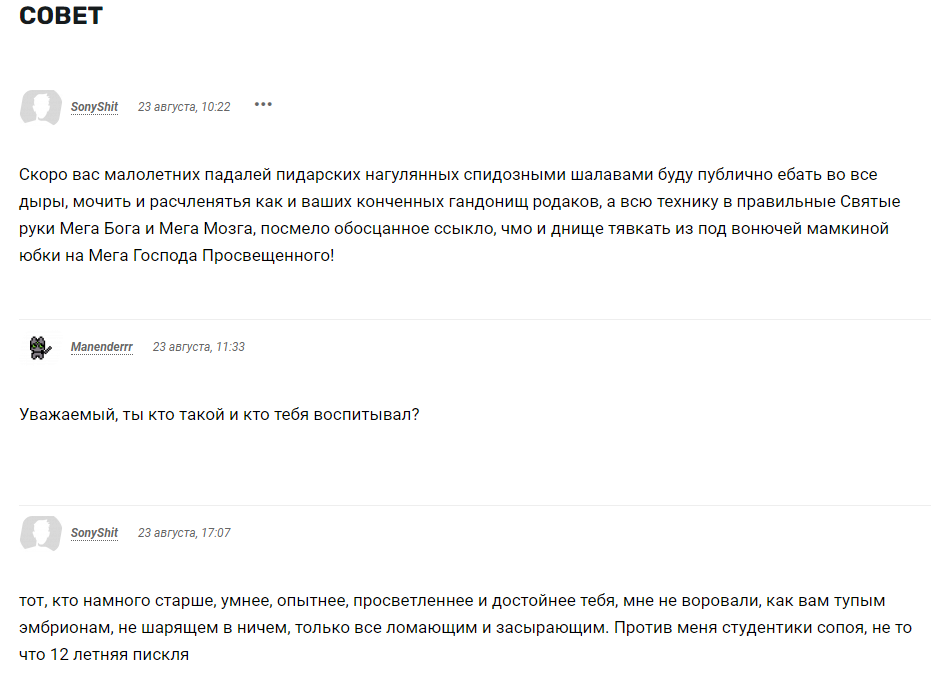Click the timestamp 23 августа, 10:22

click(x=184, y=107)
